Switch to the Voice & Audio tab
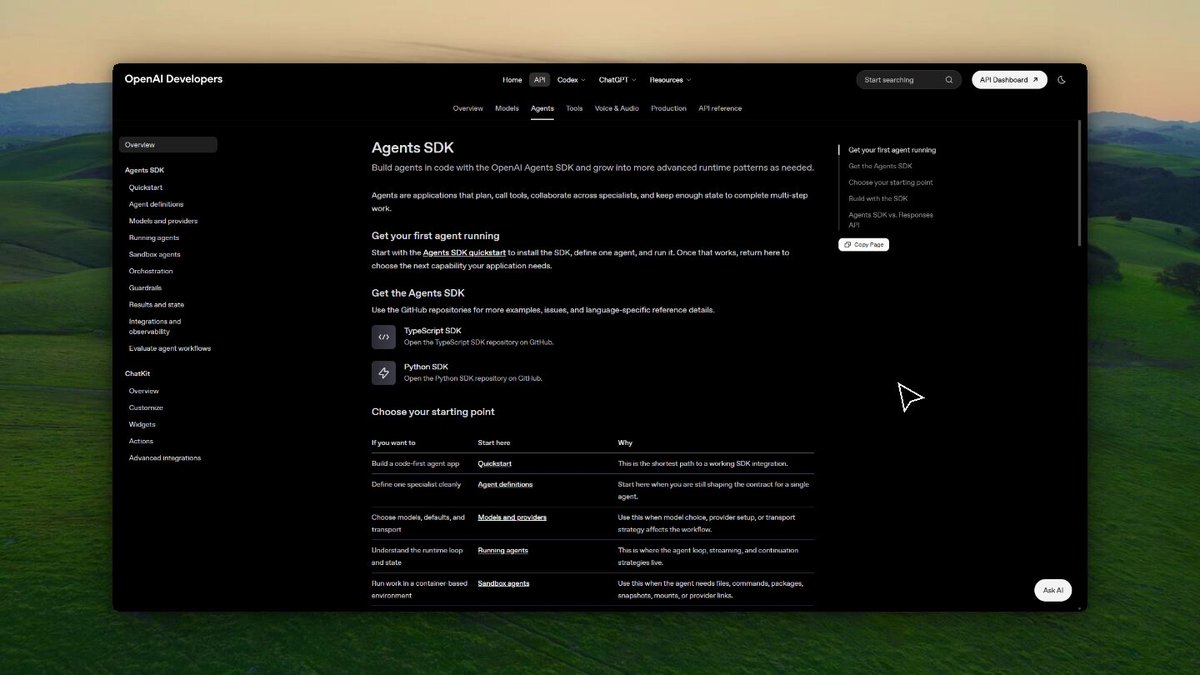 point(617,108)
